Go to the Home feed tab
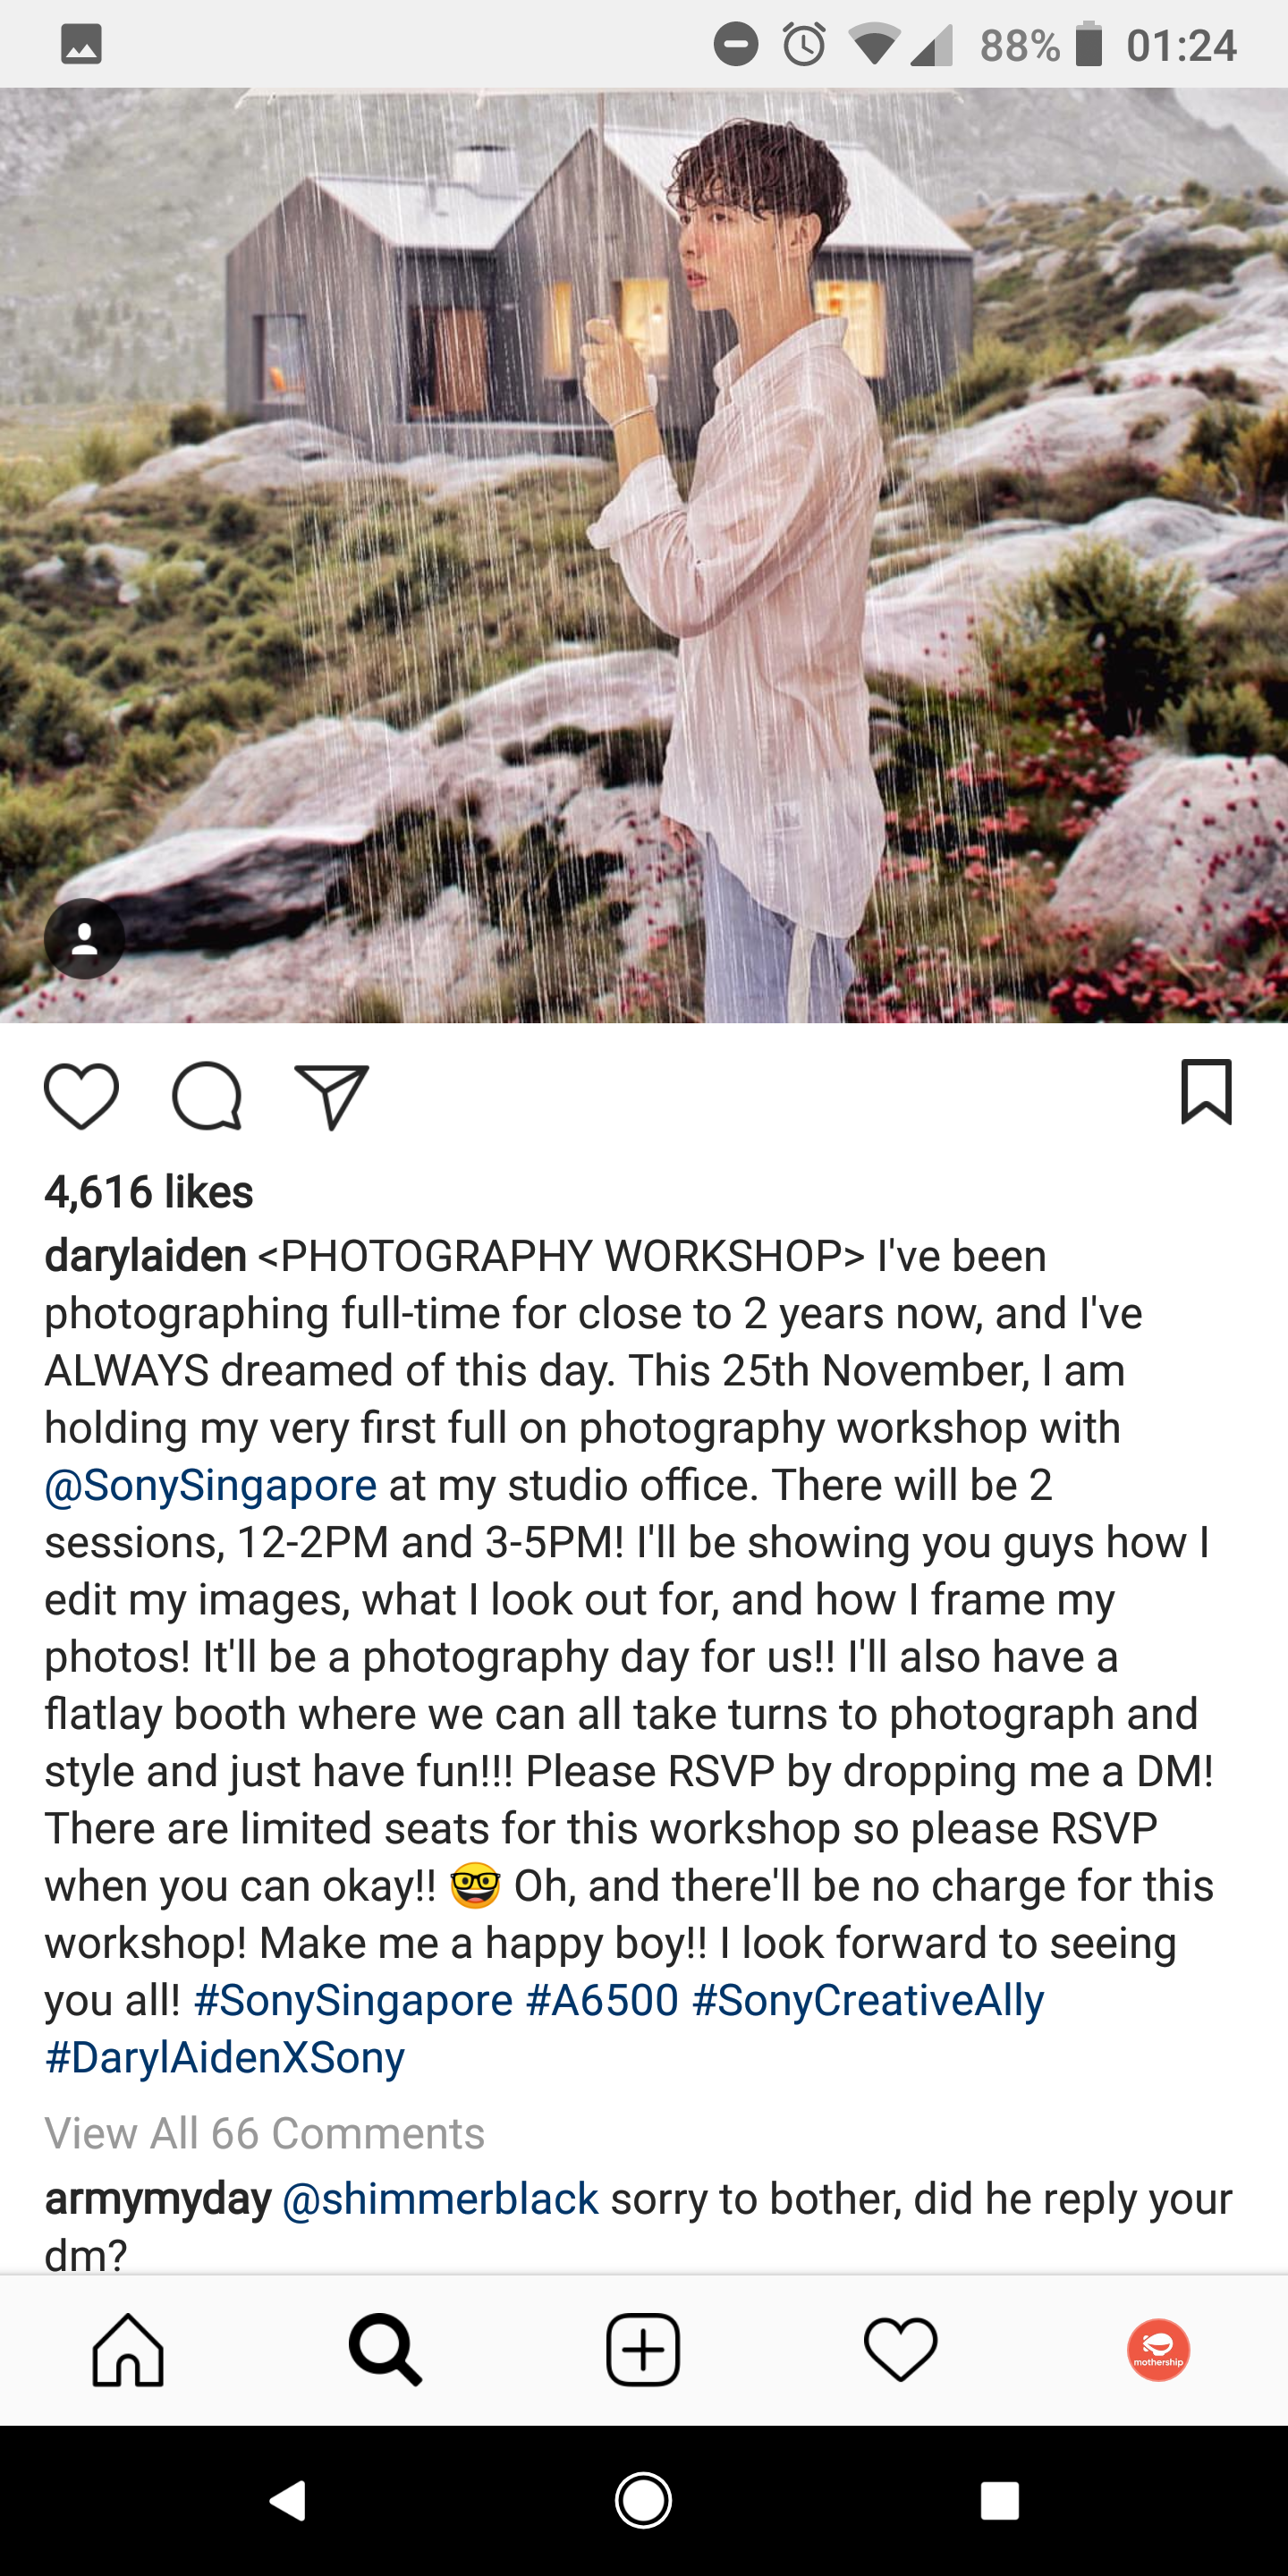Viewport: 1288px width, 2576px height. coord(128,2350)
